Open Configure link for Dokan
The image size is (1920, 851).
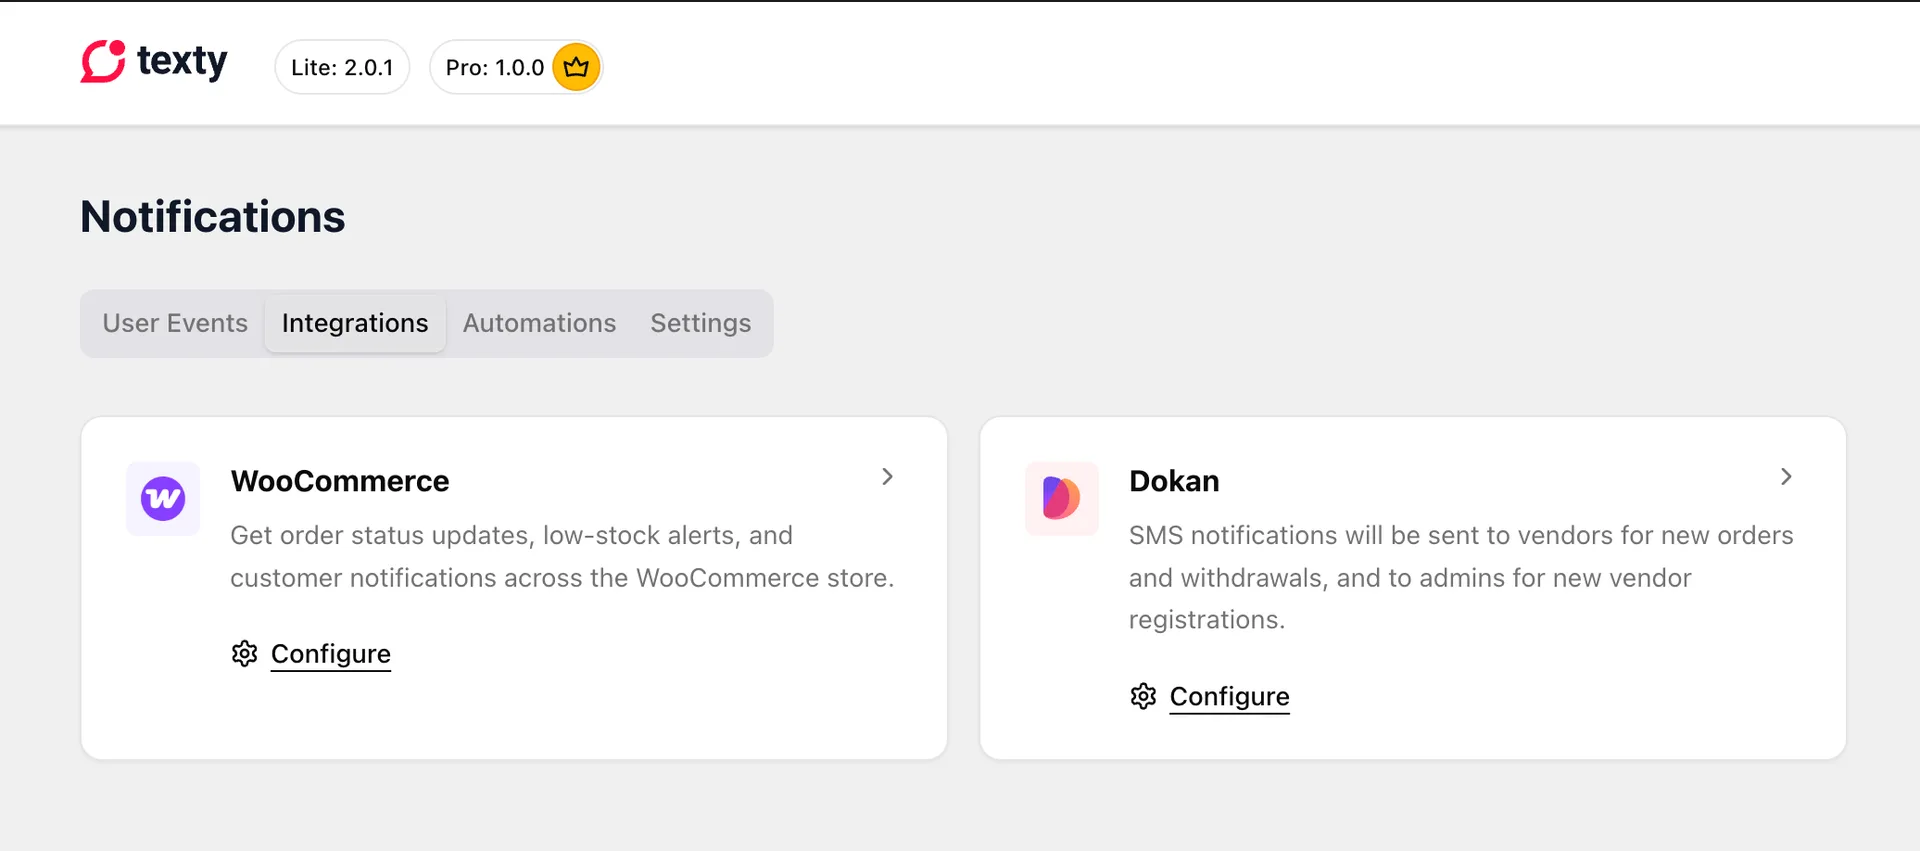click(x=1230, y=697)
